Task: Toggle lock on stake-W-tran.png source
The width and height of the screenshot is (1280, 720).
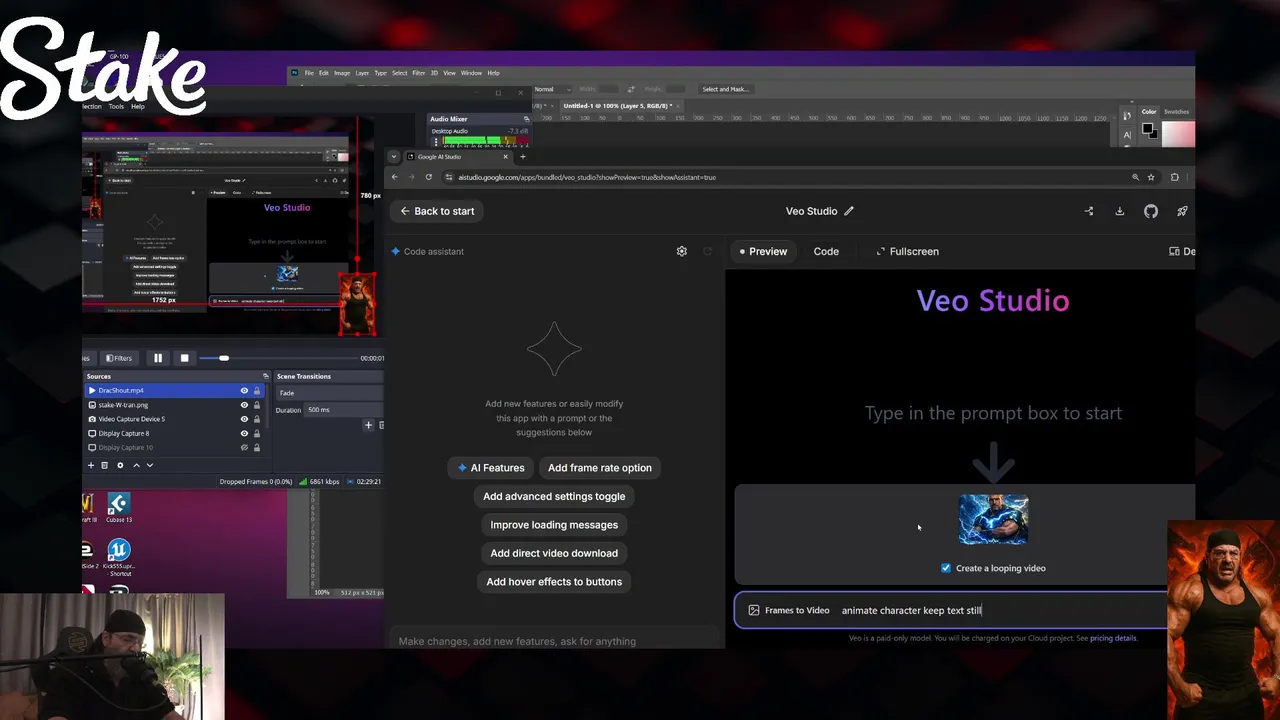Action: [257, 405]
